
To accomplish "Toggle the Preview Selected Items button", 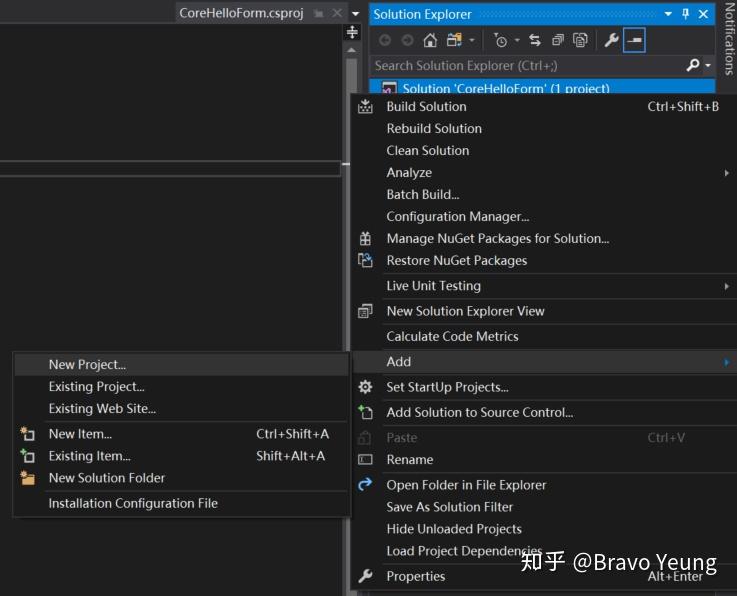I will 634,40.
